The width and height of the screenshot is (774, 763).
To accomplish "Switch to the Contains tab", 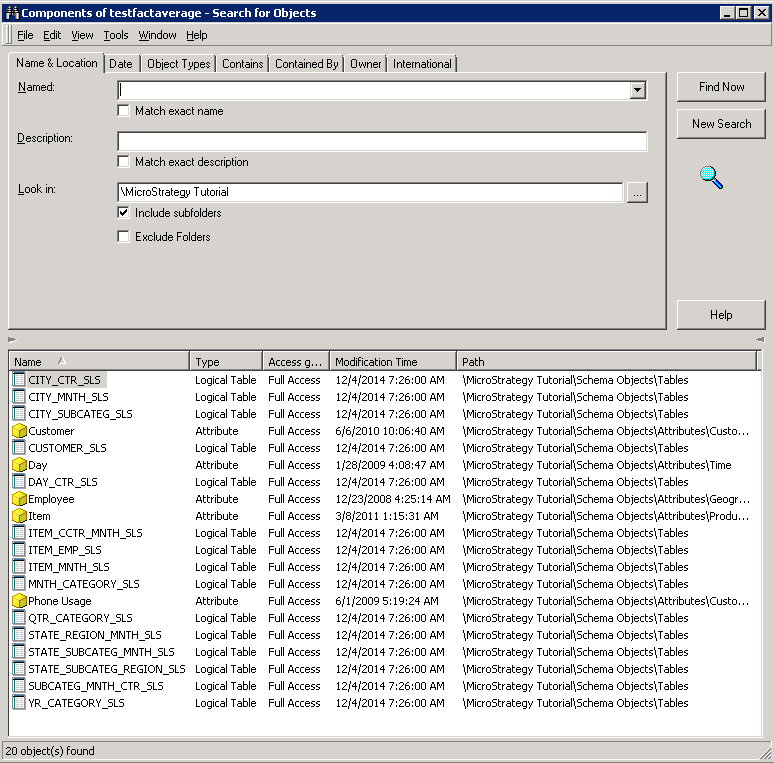I will pyautogui.click(x=242, y=64).
